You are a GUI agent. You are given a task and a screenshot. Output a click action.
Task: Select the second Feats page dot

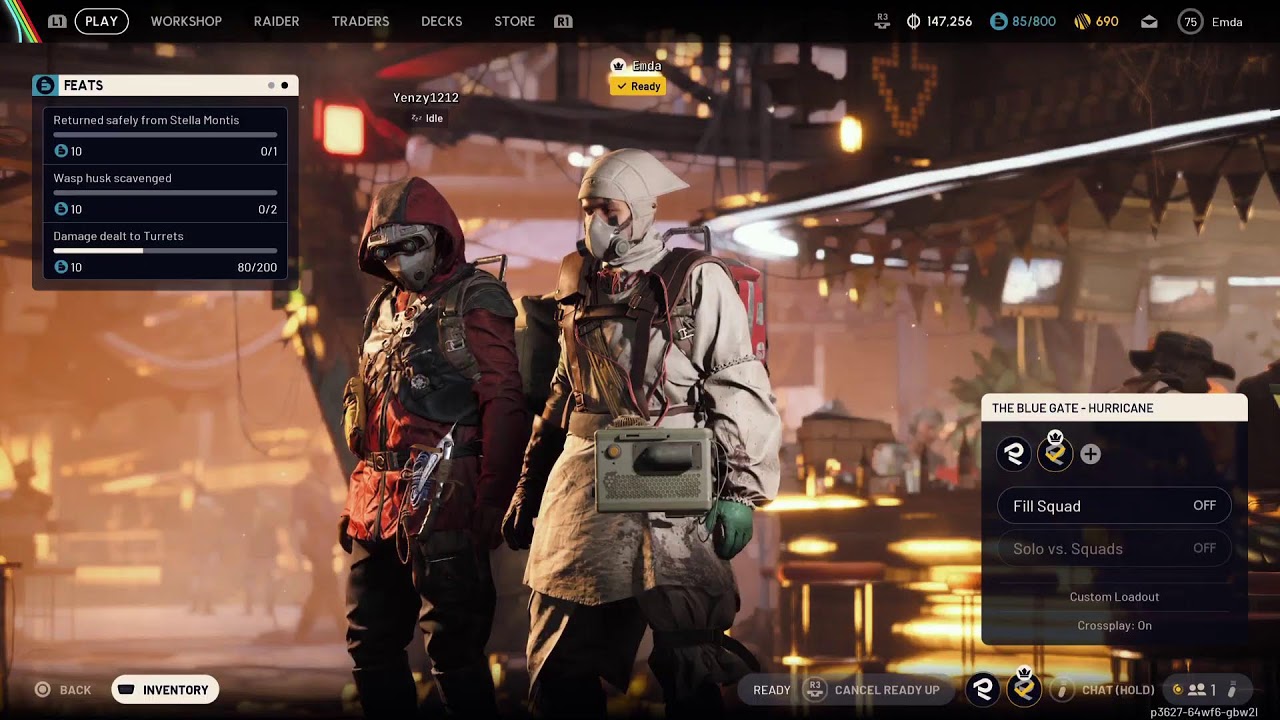tap(285, 85)
